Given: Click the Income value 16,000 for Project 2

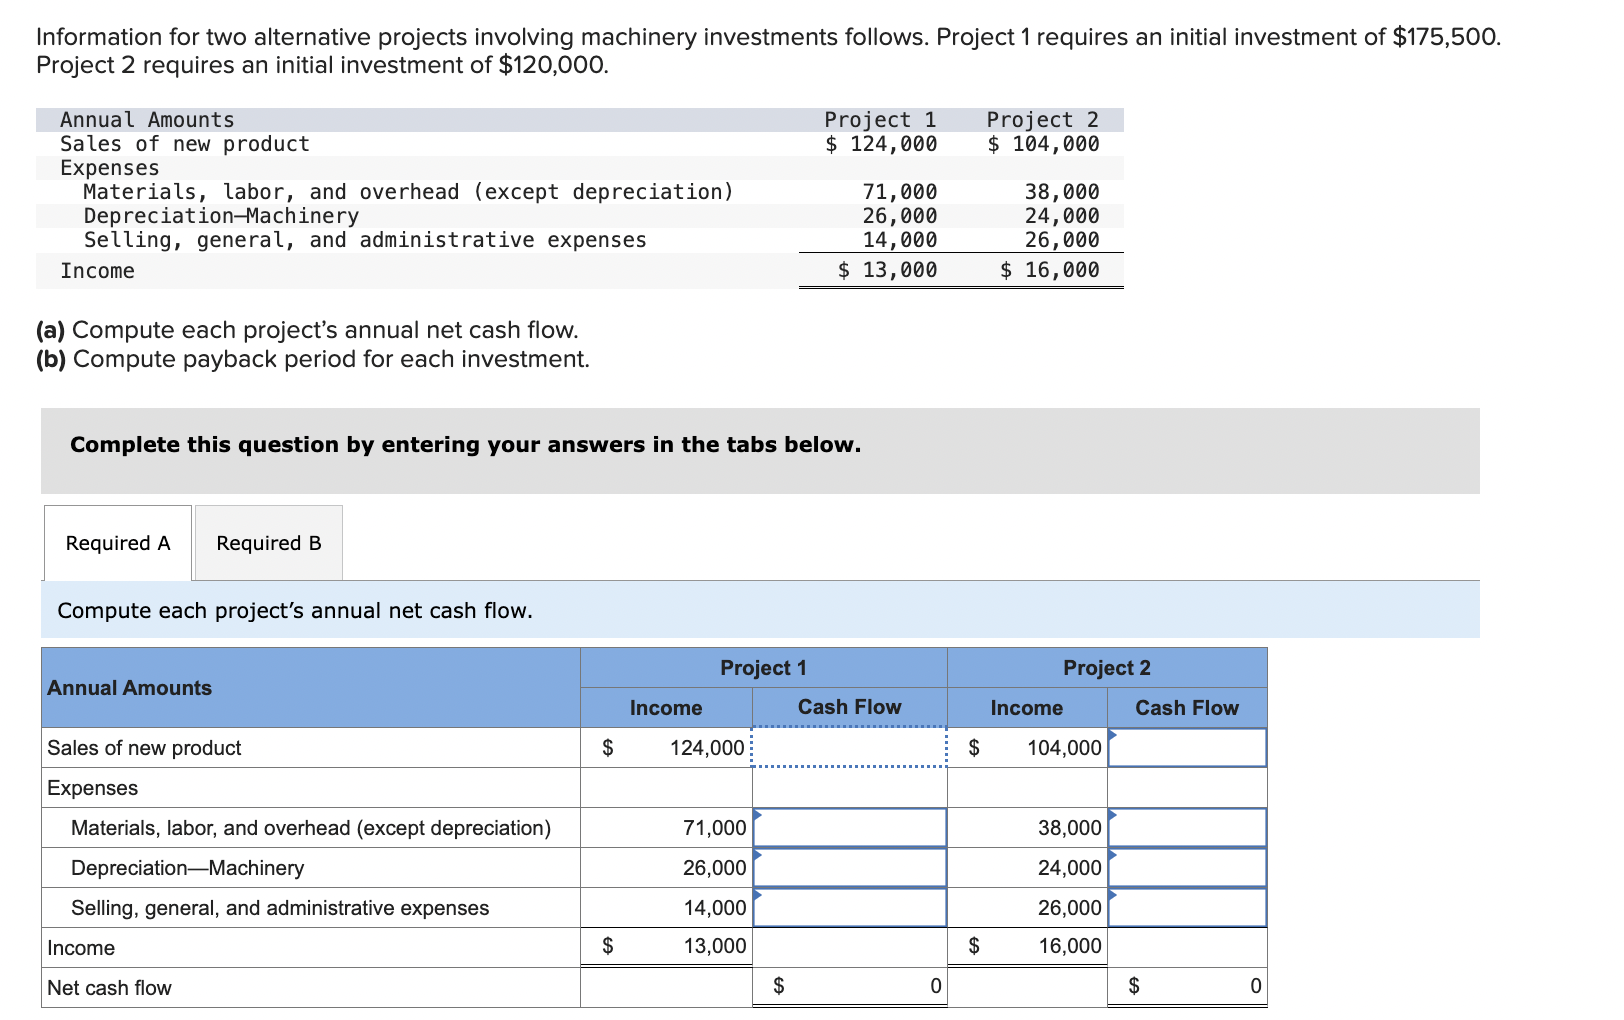Looking at the screenshot, I should pos(1068,945).
